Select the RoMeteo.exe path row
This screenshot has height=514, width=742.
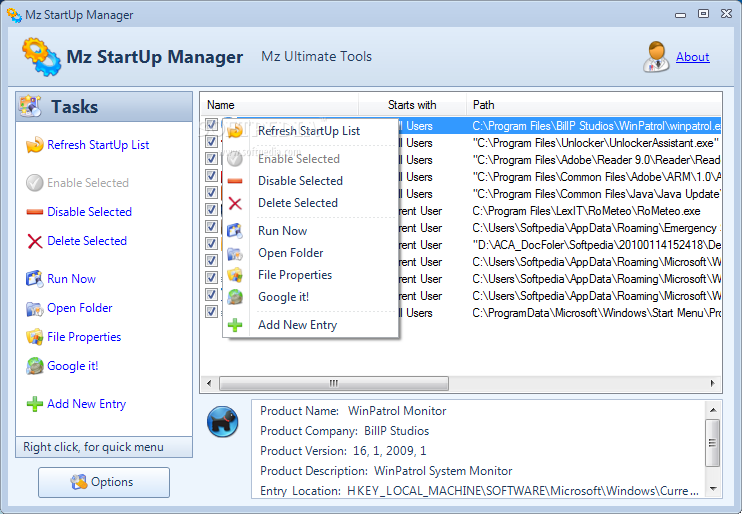click(x=586, y=211)
